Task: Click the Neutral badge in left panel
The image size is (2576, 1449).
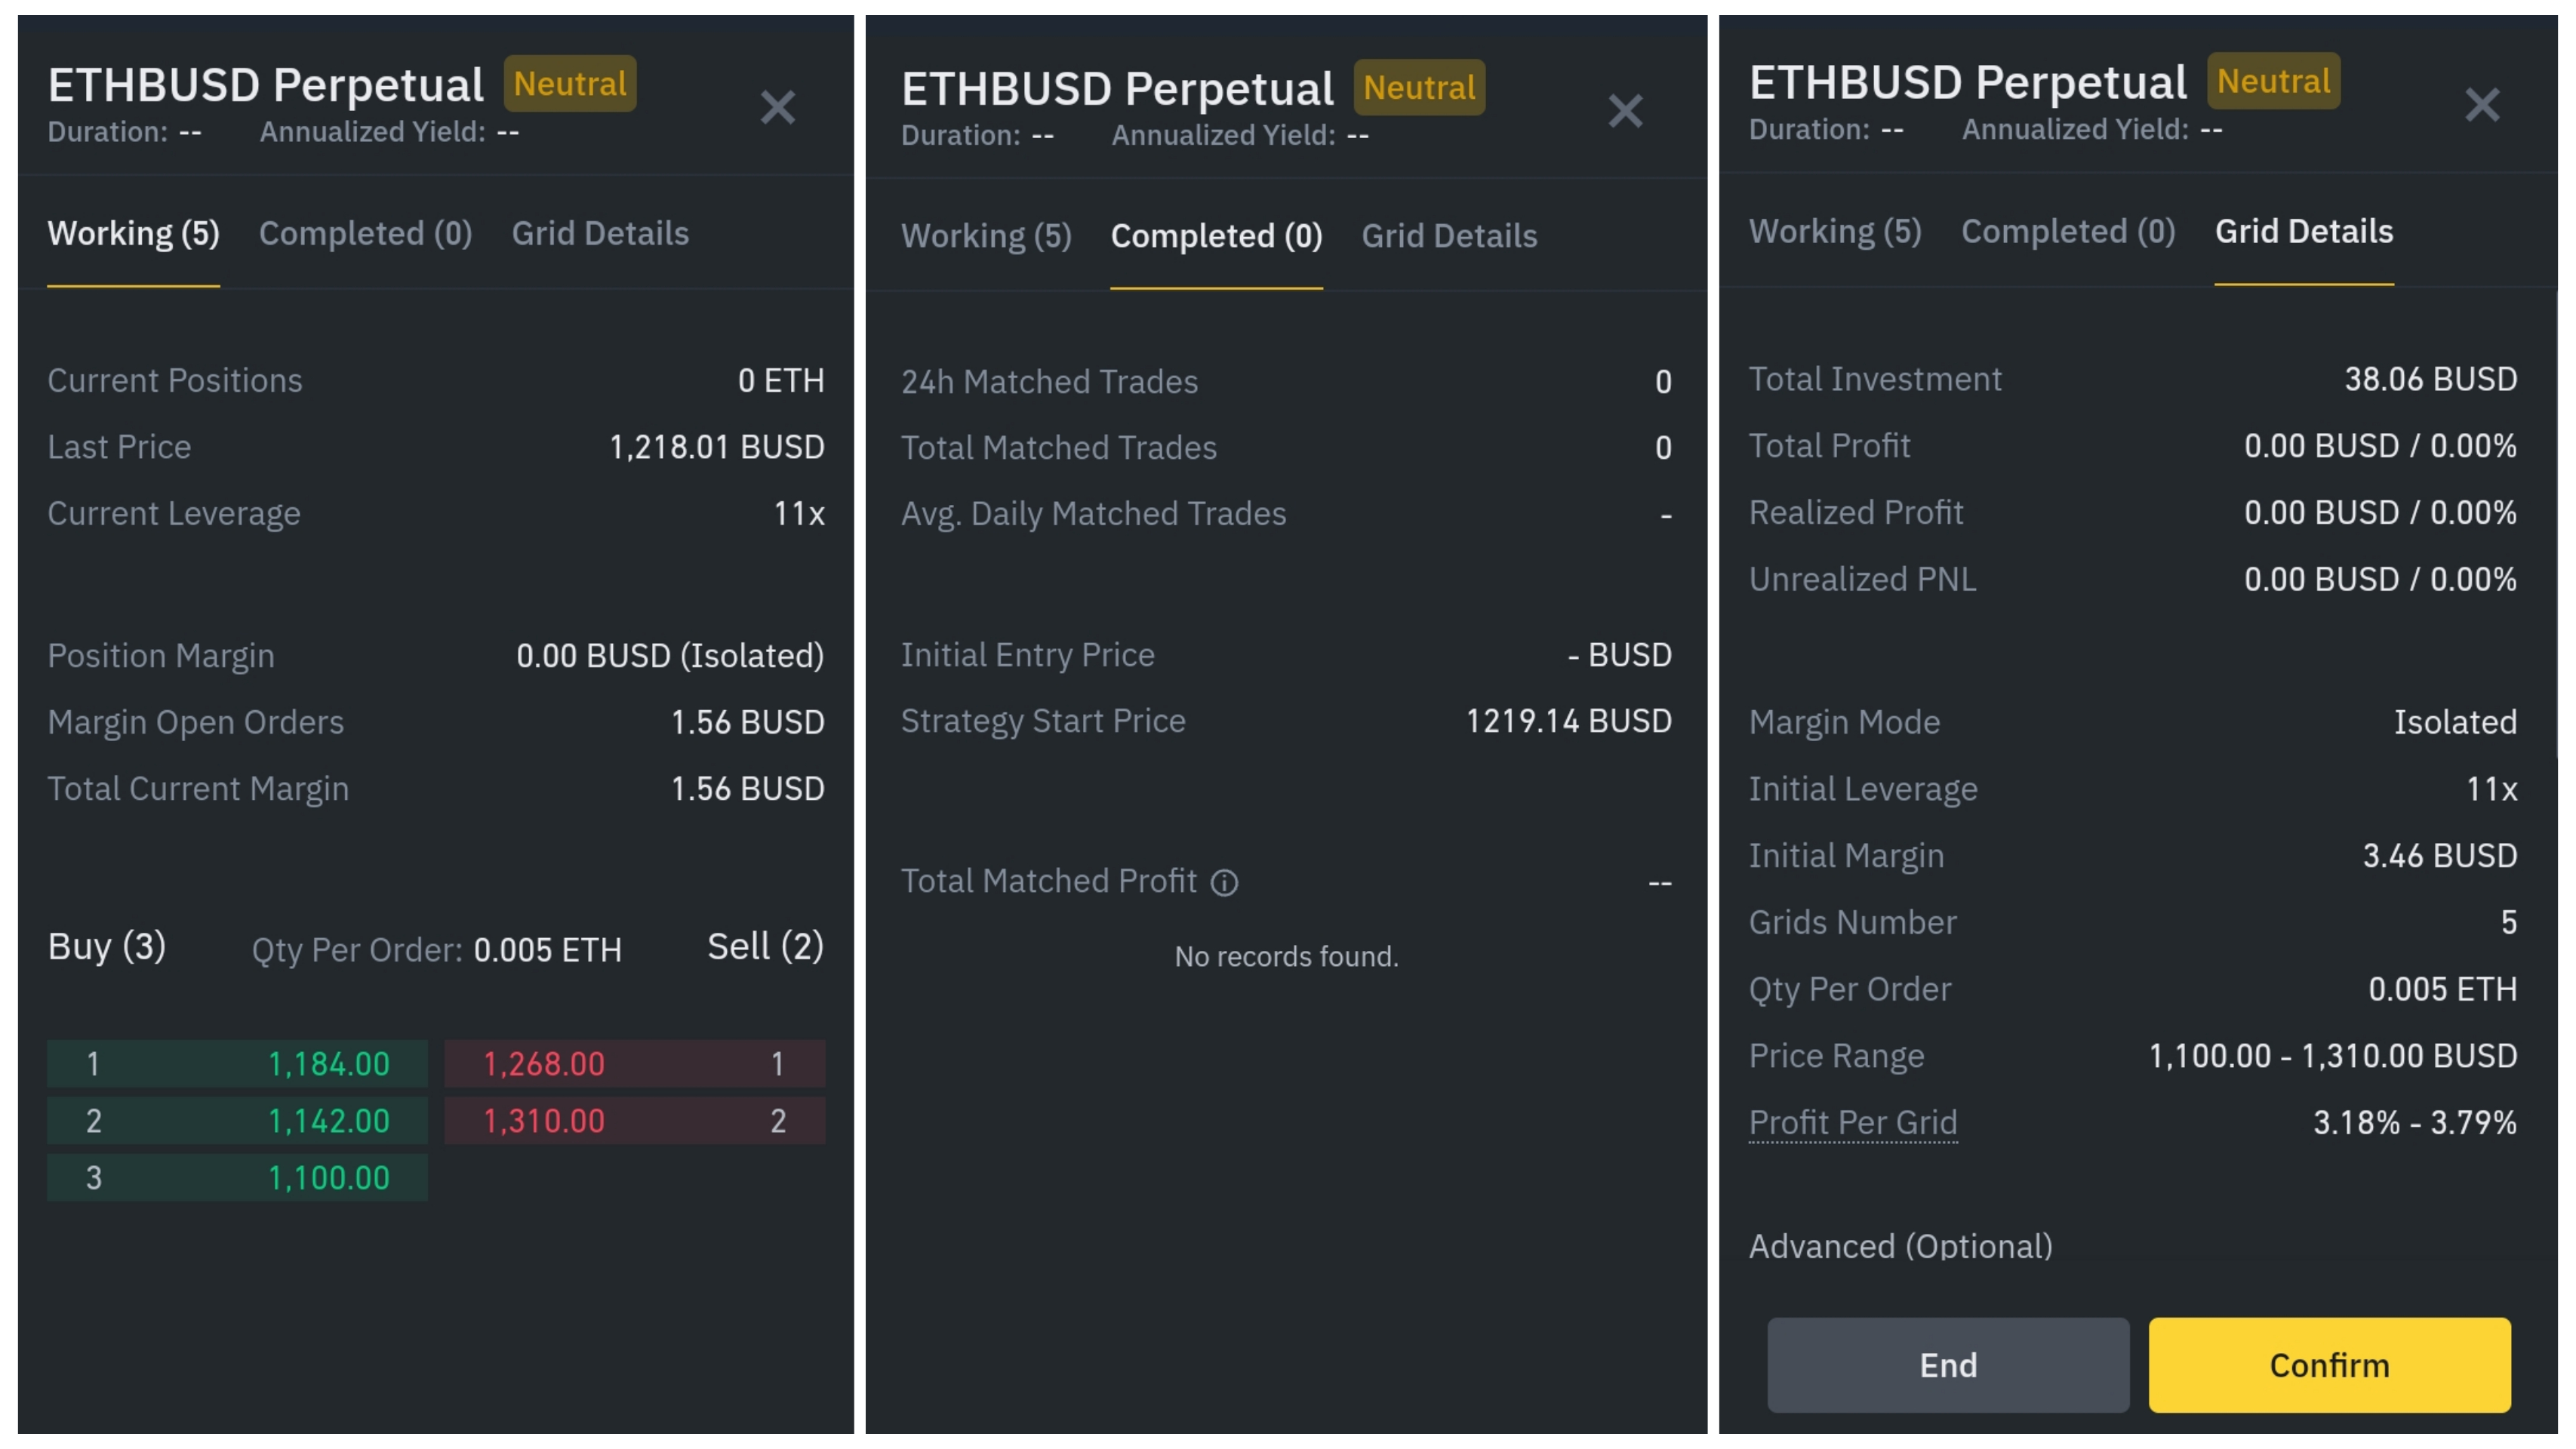Action: click(x=570, y=84)
